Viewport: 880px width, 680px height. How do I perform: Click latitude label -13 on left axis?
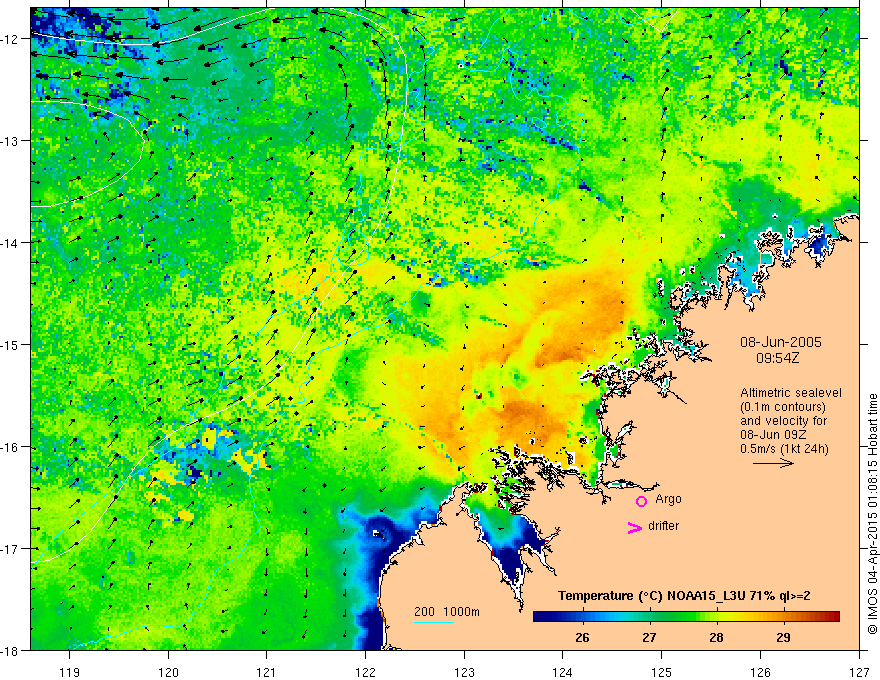(x=10, y=141)
